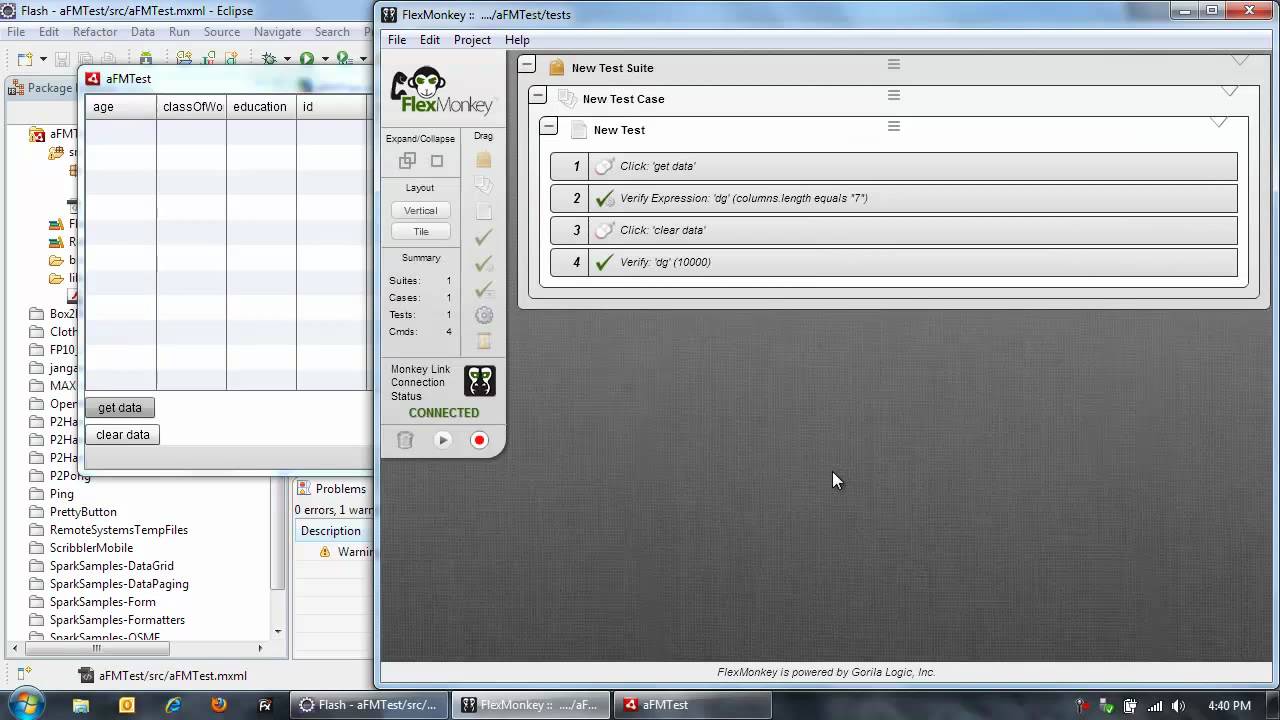
Task: Click the expand all icon under Expand/Collapse
Action: 407,161
